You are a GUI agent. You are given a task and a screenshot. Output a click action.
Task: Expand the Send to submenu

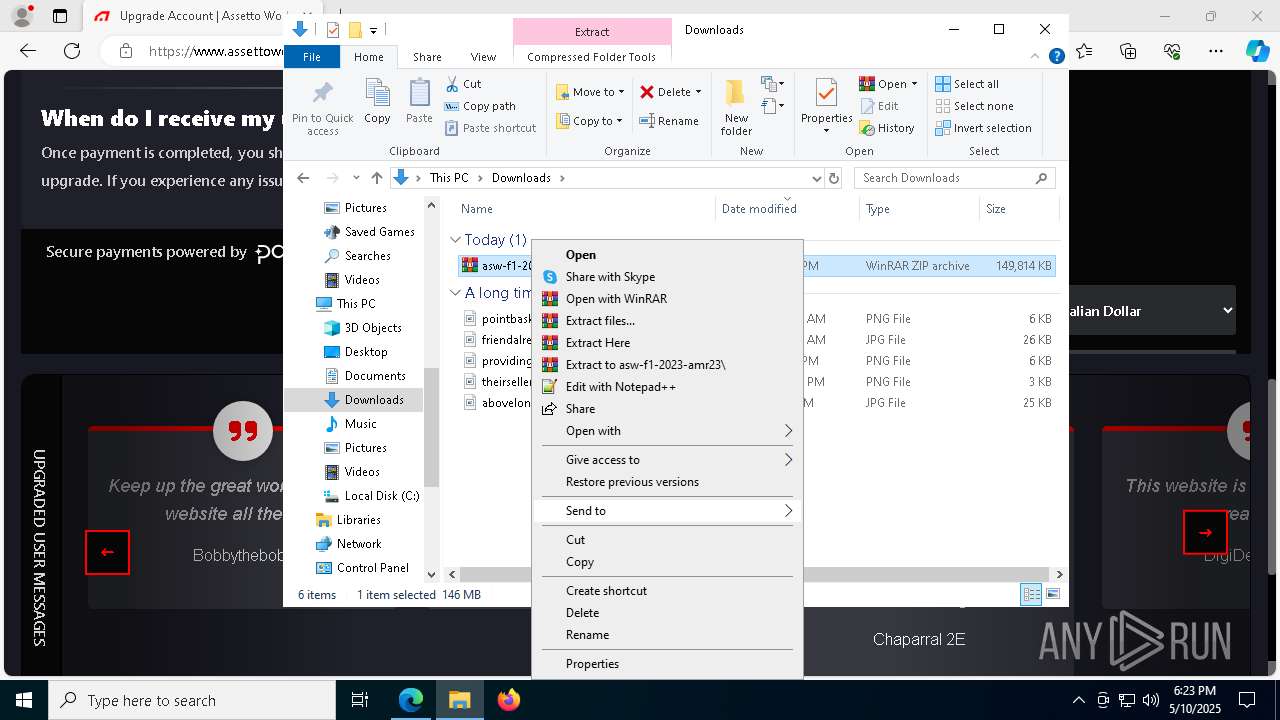point(667,511)
